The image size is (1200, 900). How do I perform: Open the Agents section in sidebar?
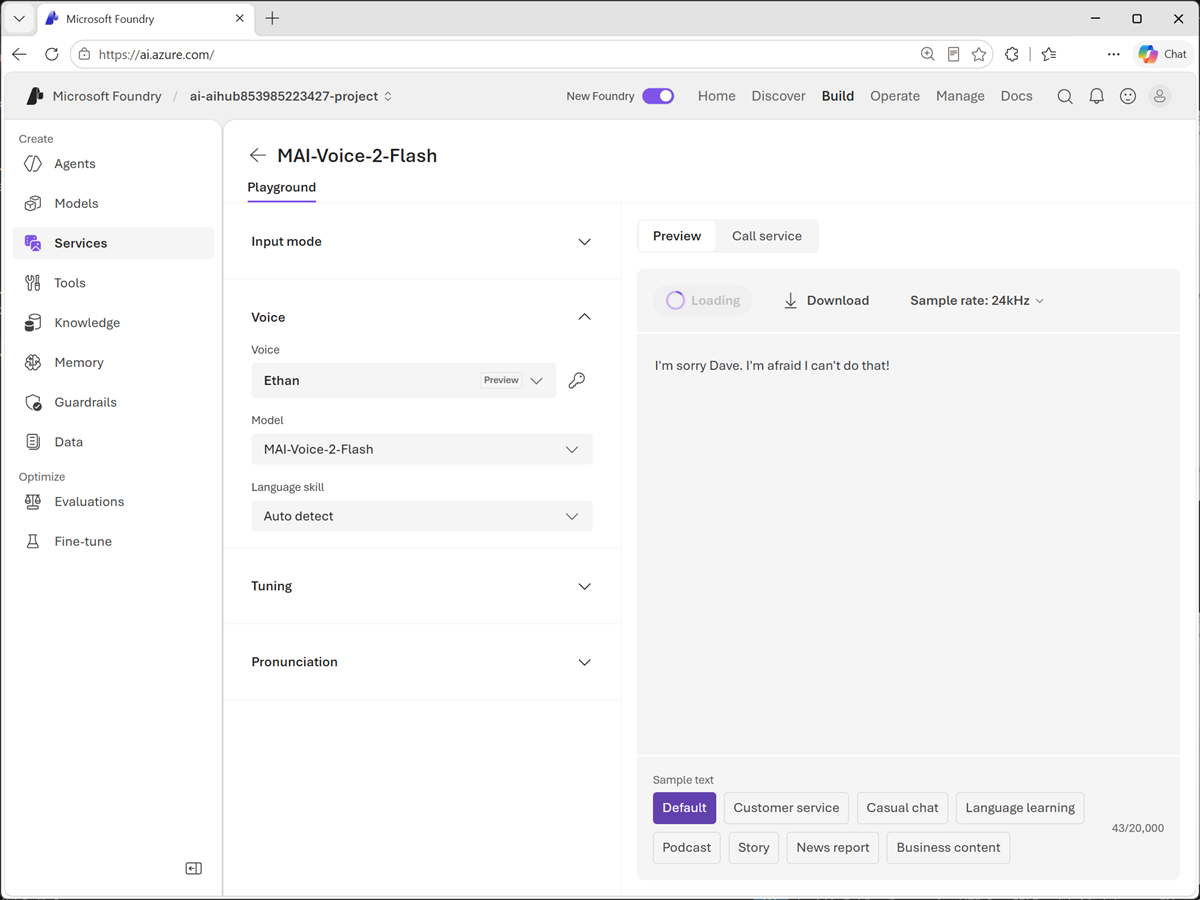click(113, 163)
